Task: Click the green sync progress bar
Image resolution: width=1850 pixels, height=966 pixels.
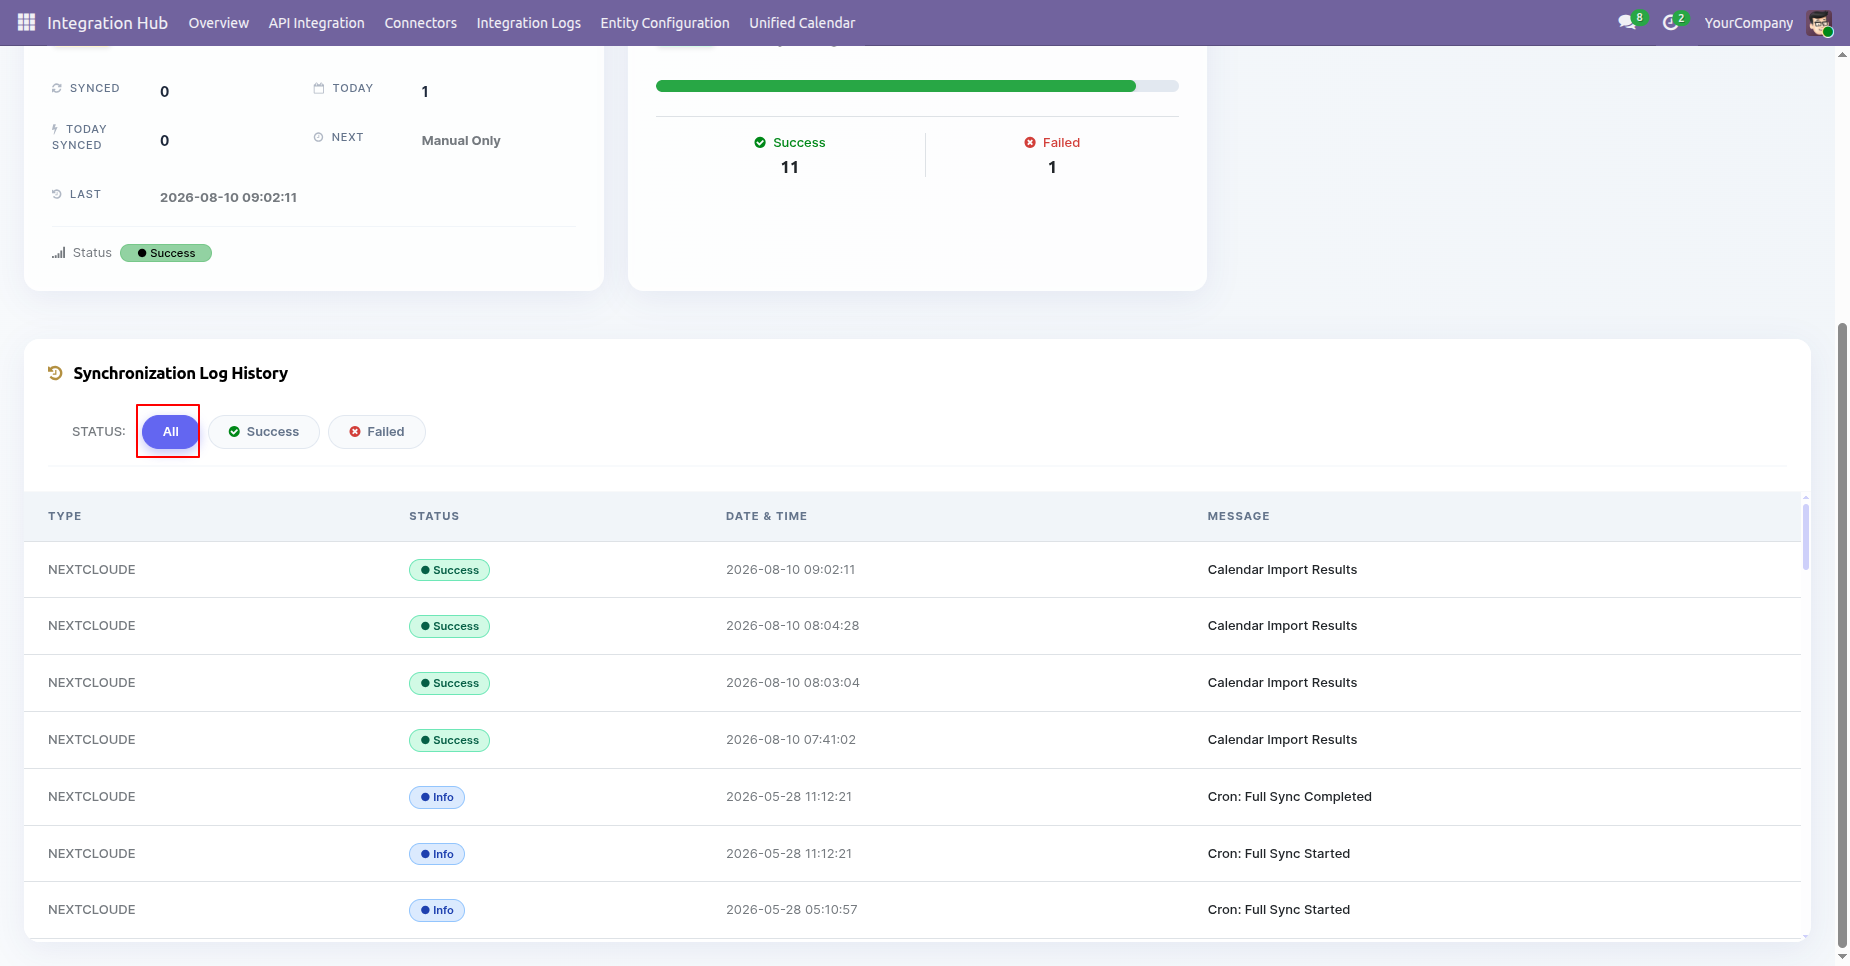Action: tap(896, 86)
